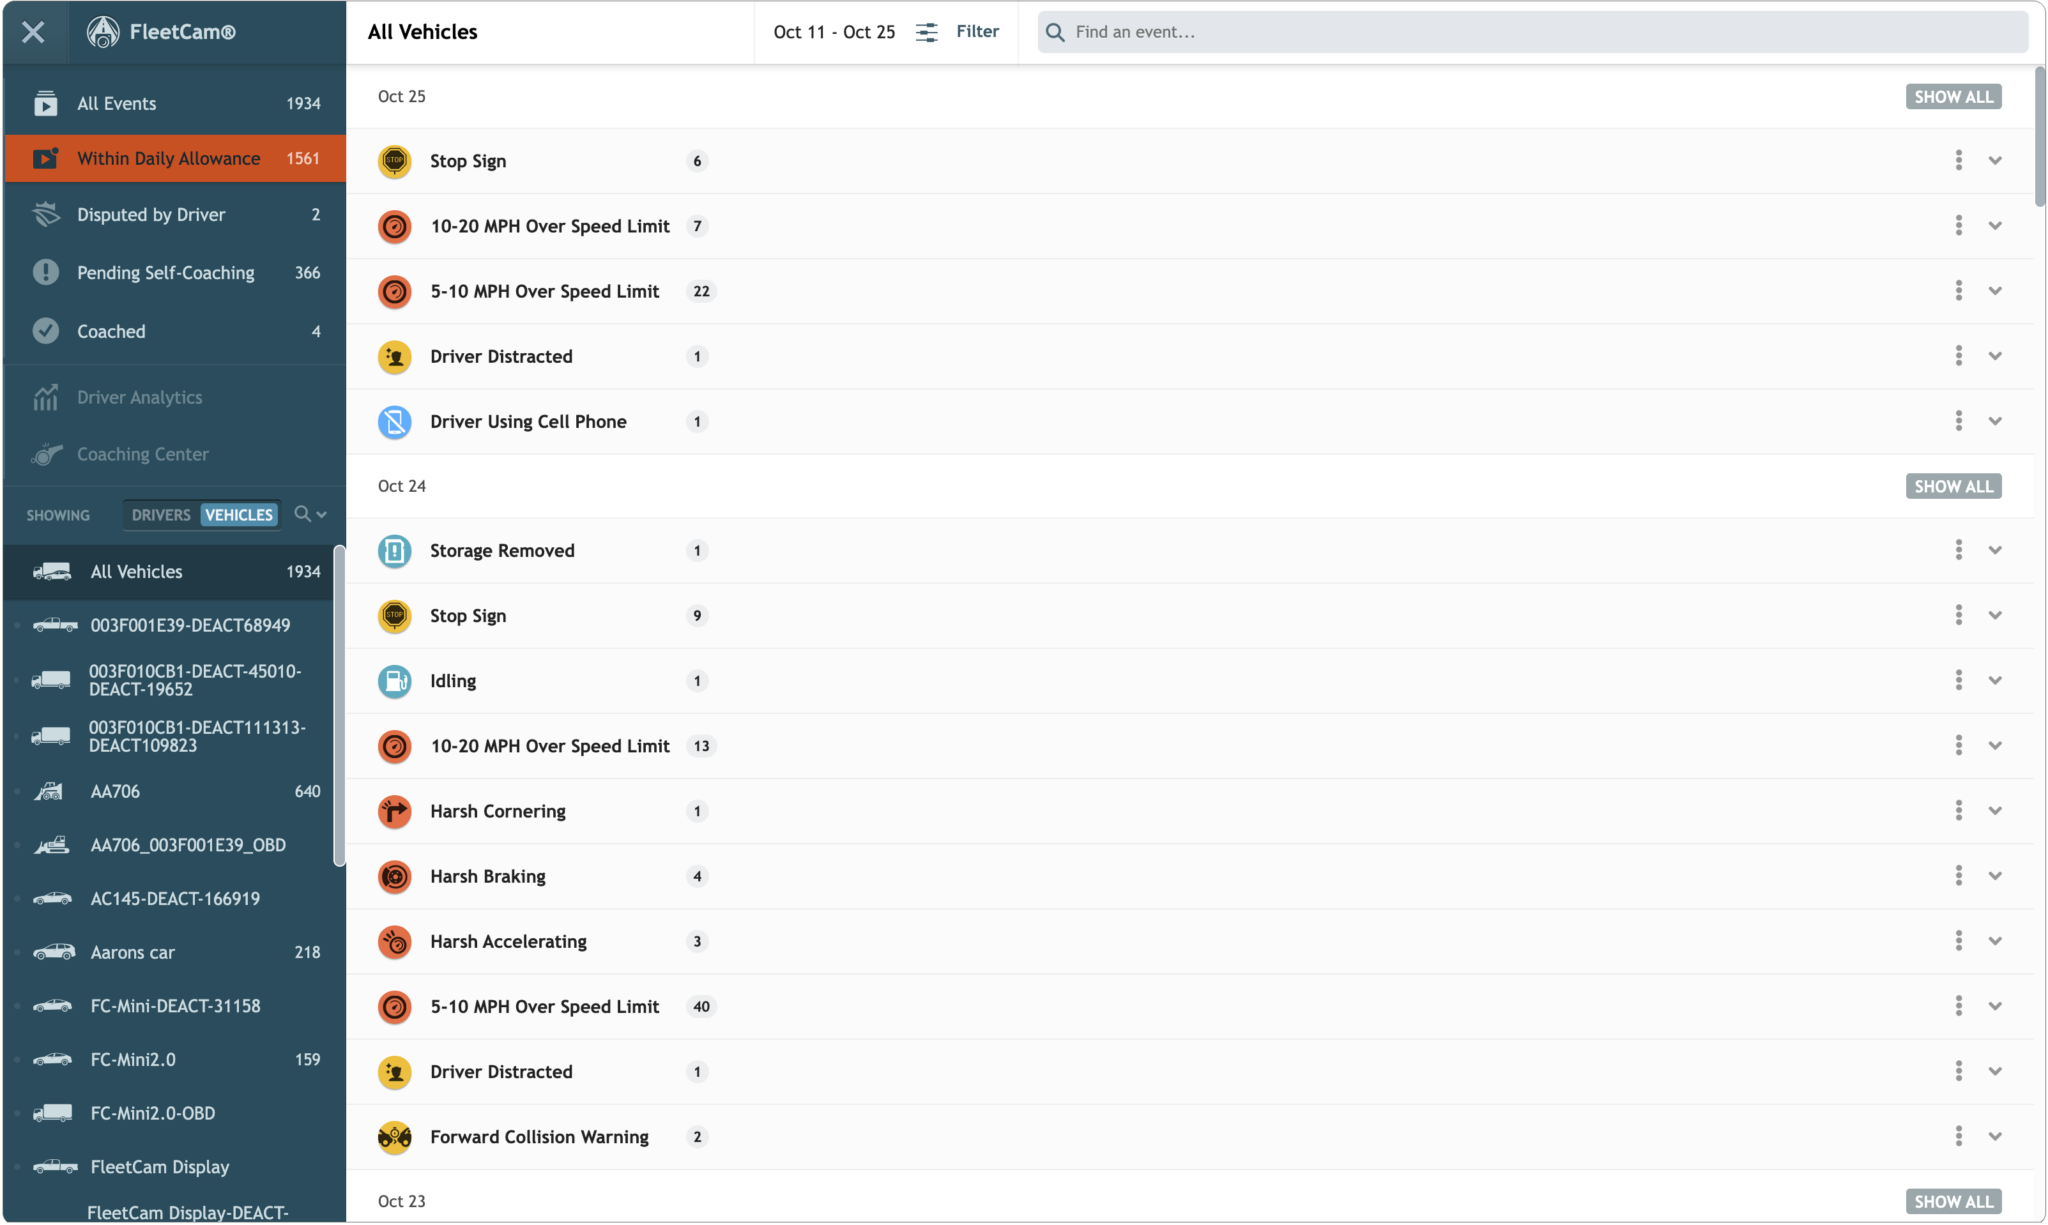Select the Vehicles toggle option
Viewport: 2048px width, 1225px height.
(x=239, y=515)
